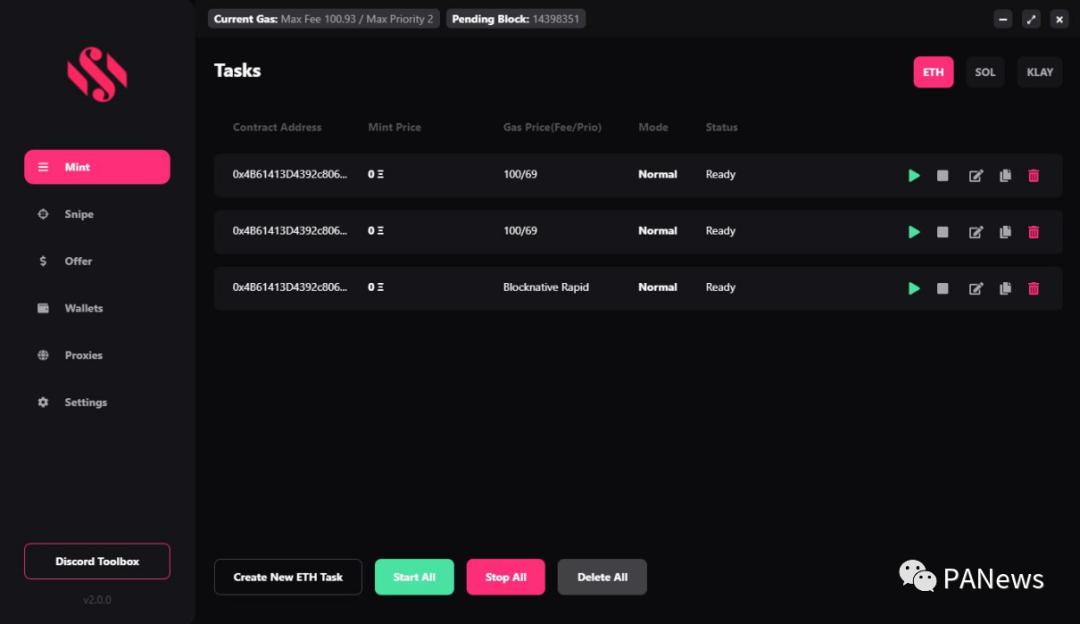Screen dimensions: 1080x624
Task: Start the first task with play icon
Action: [914, 175]
